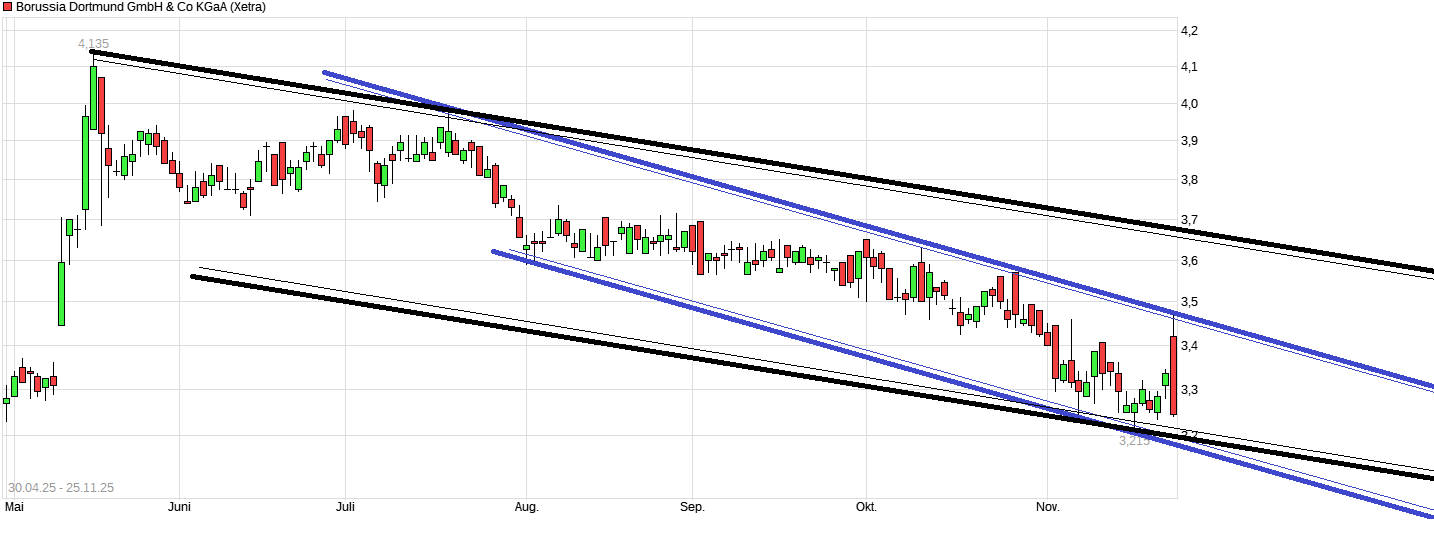Click the 3,5 price axis label
Image resolution: width=1434 pixels, height=535 pixels.
click(1189, 302)
